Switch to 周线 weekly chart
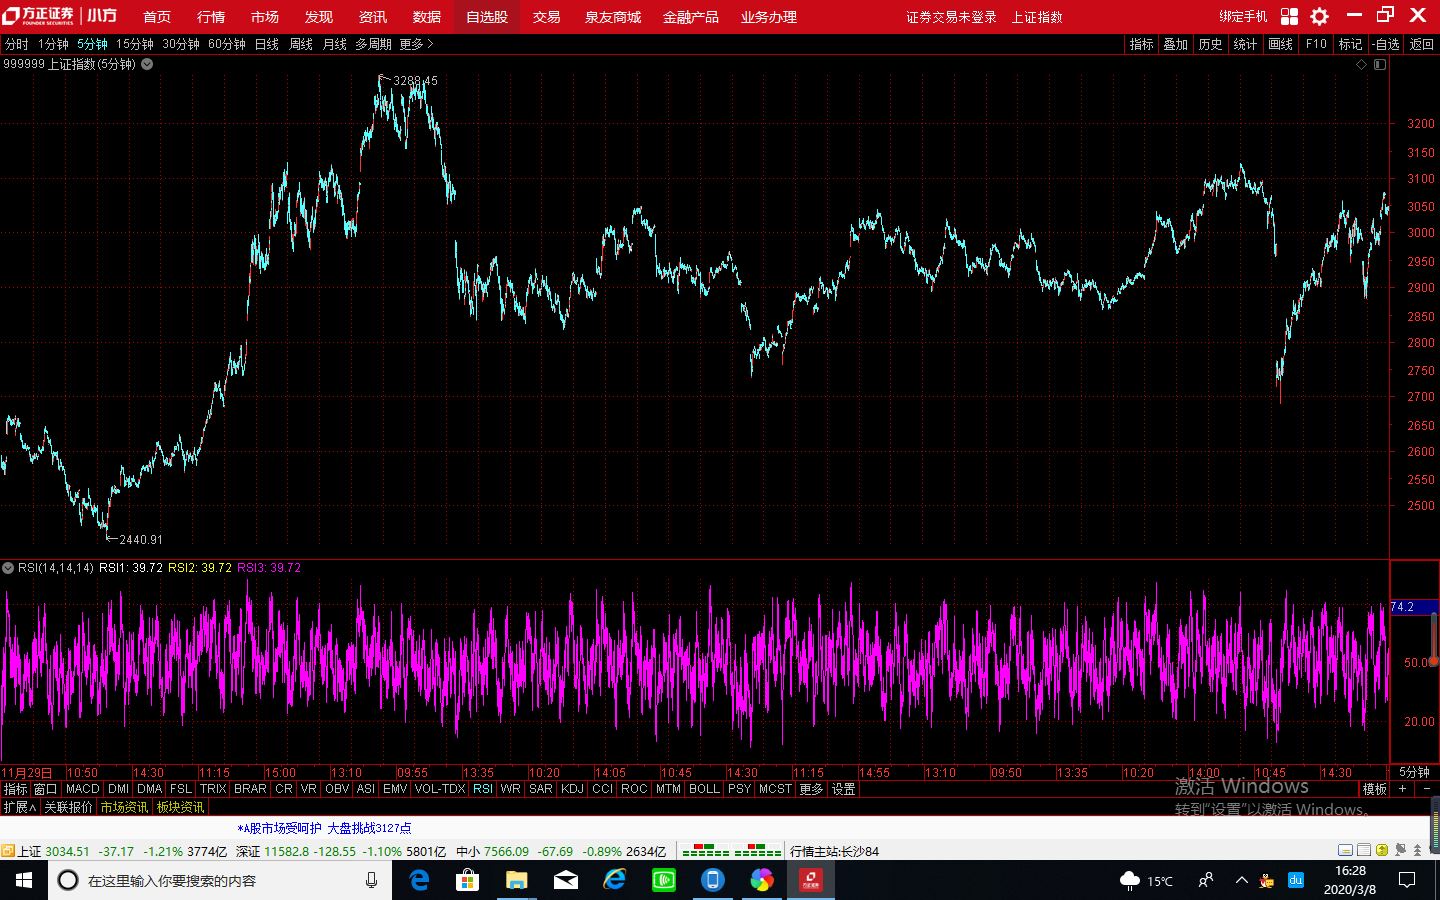The height and width of the screenshot is (900, 1440). coord(301,44)
